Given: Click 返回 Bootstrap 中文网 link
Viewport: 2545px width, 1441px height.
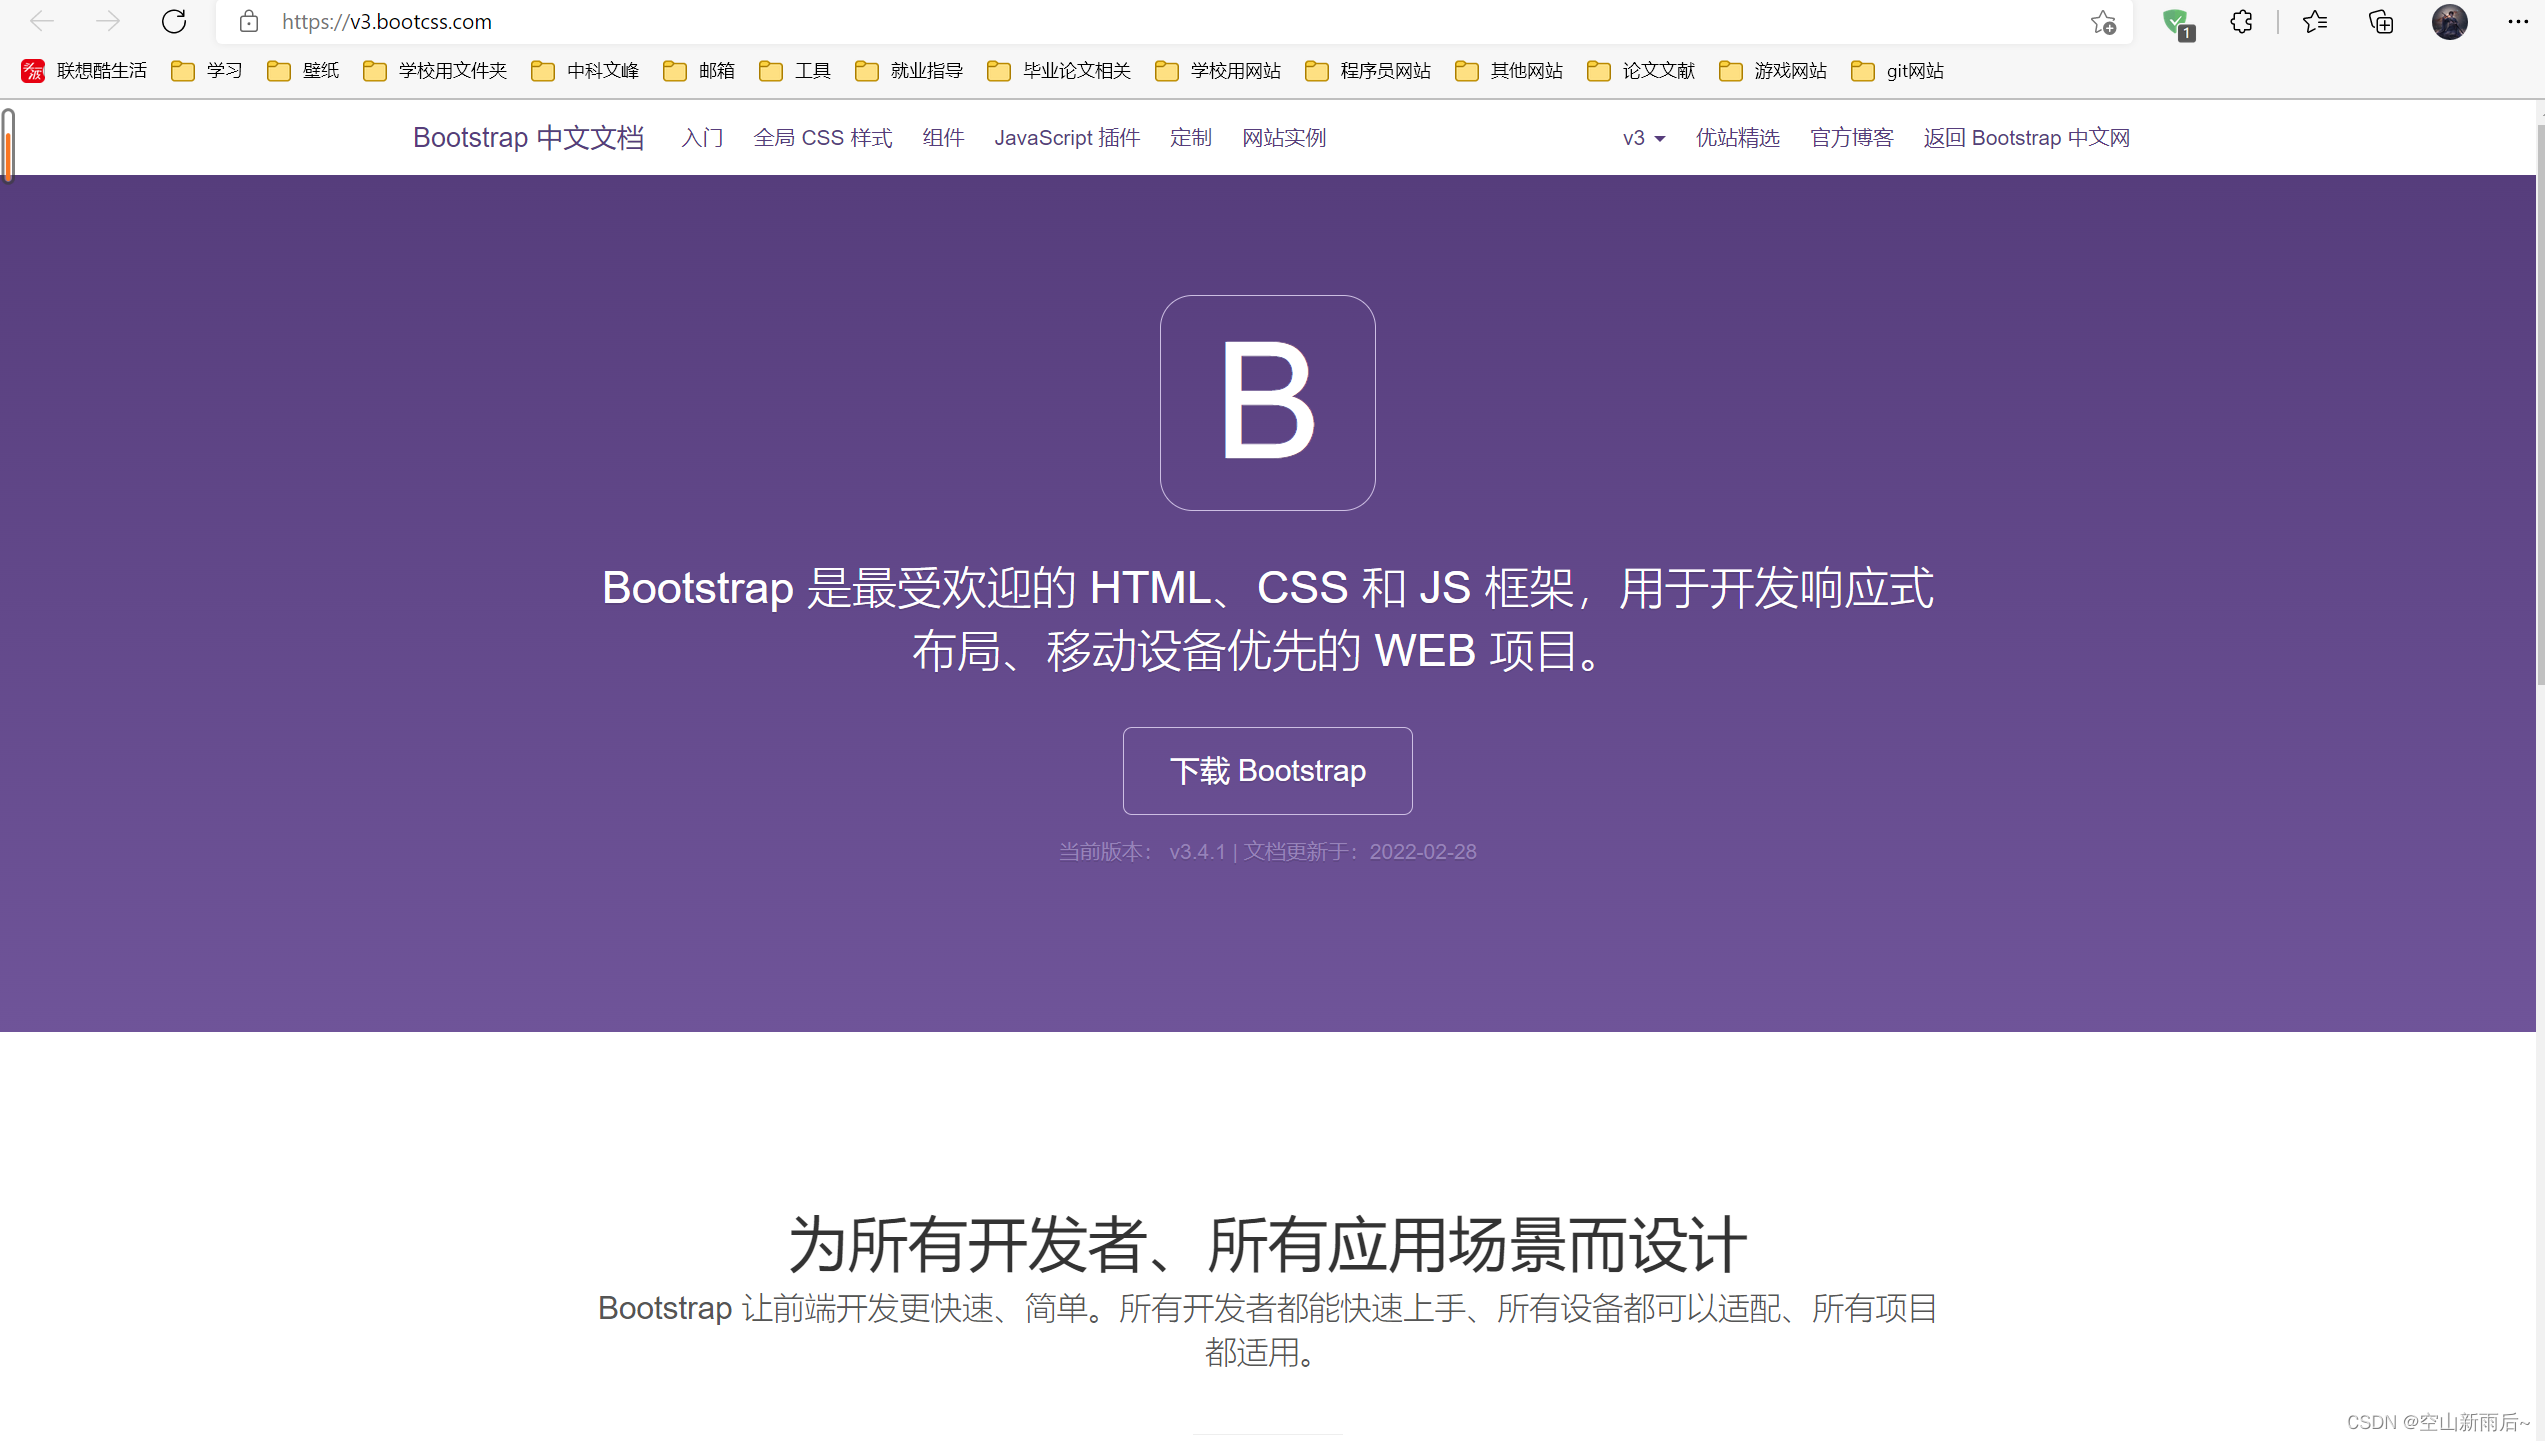Looking at the screenshot, I should coord(2026,138).
